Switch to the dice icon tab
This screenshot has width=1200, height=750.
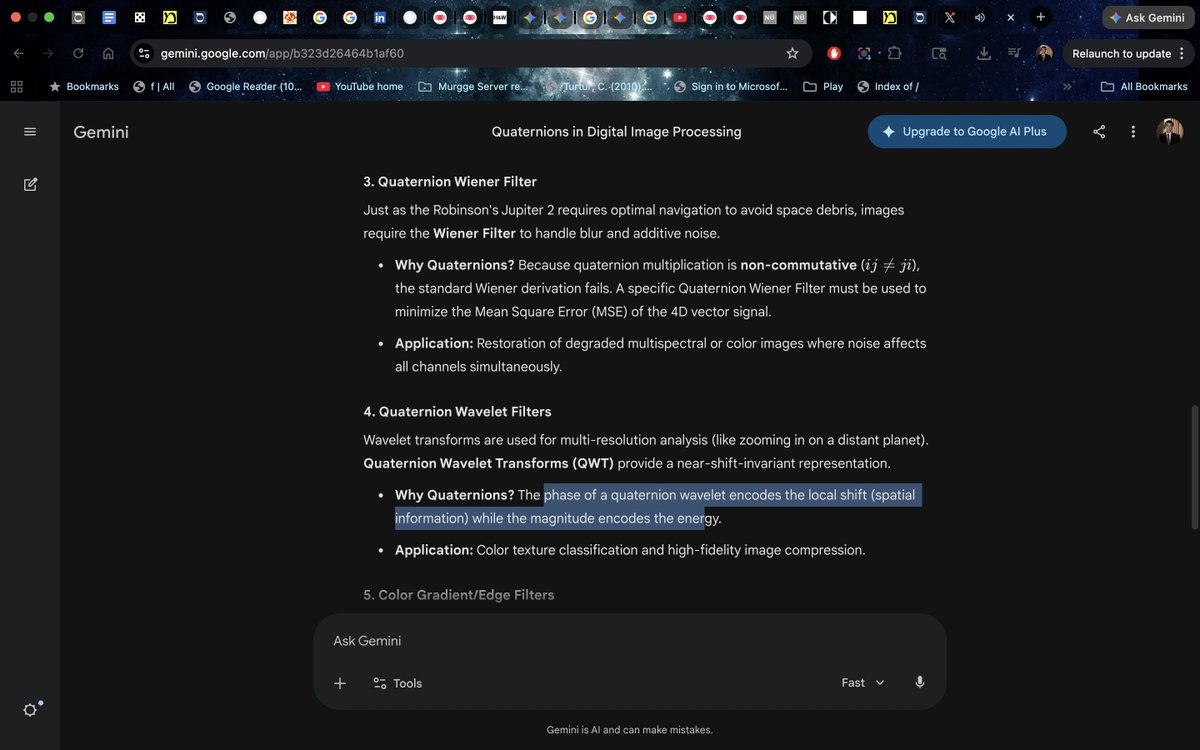click(x=140, y=18)
